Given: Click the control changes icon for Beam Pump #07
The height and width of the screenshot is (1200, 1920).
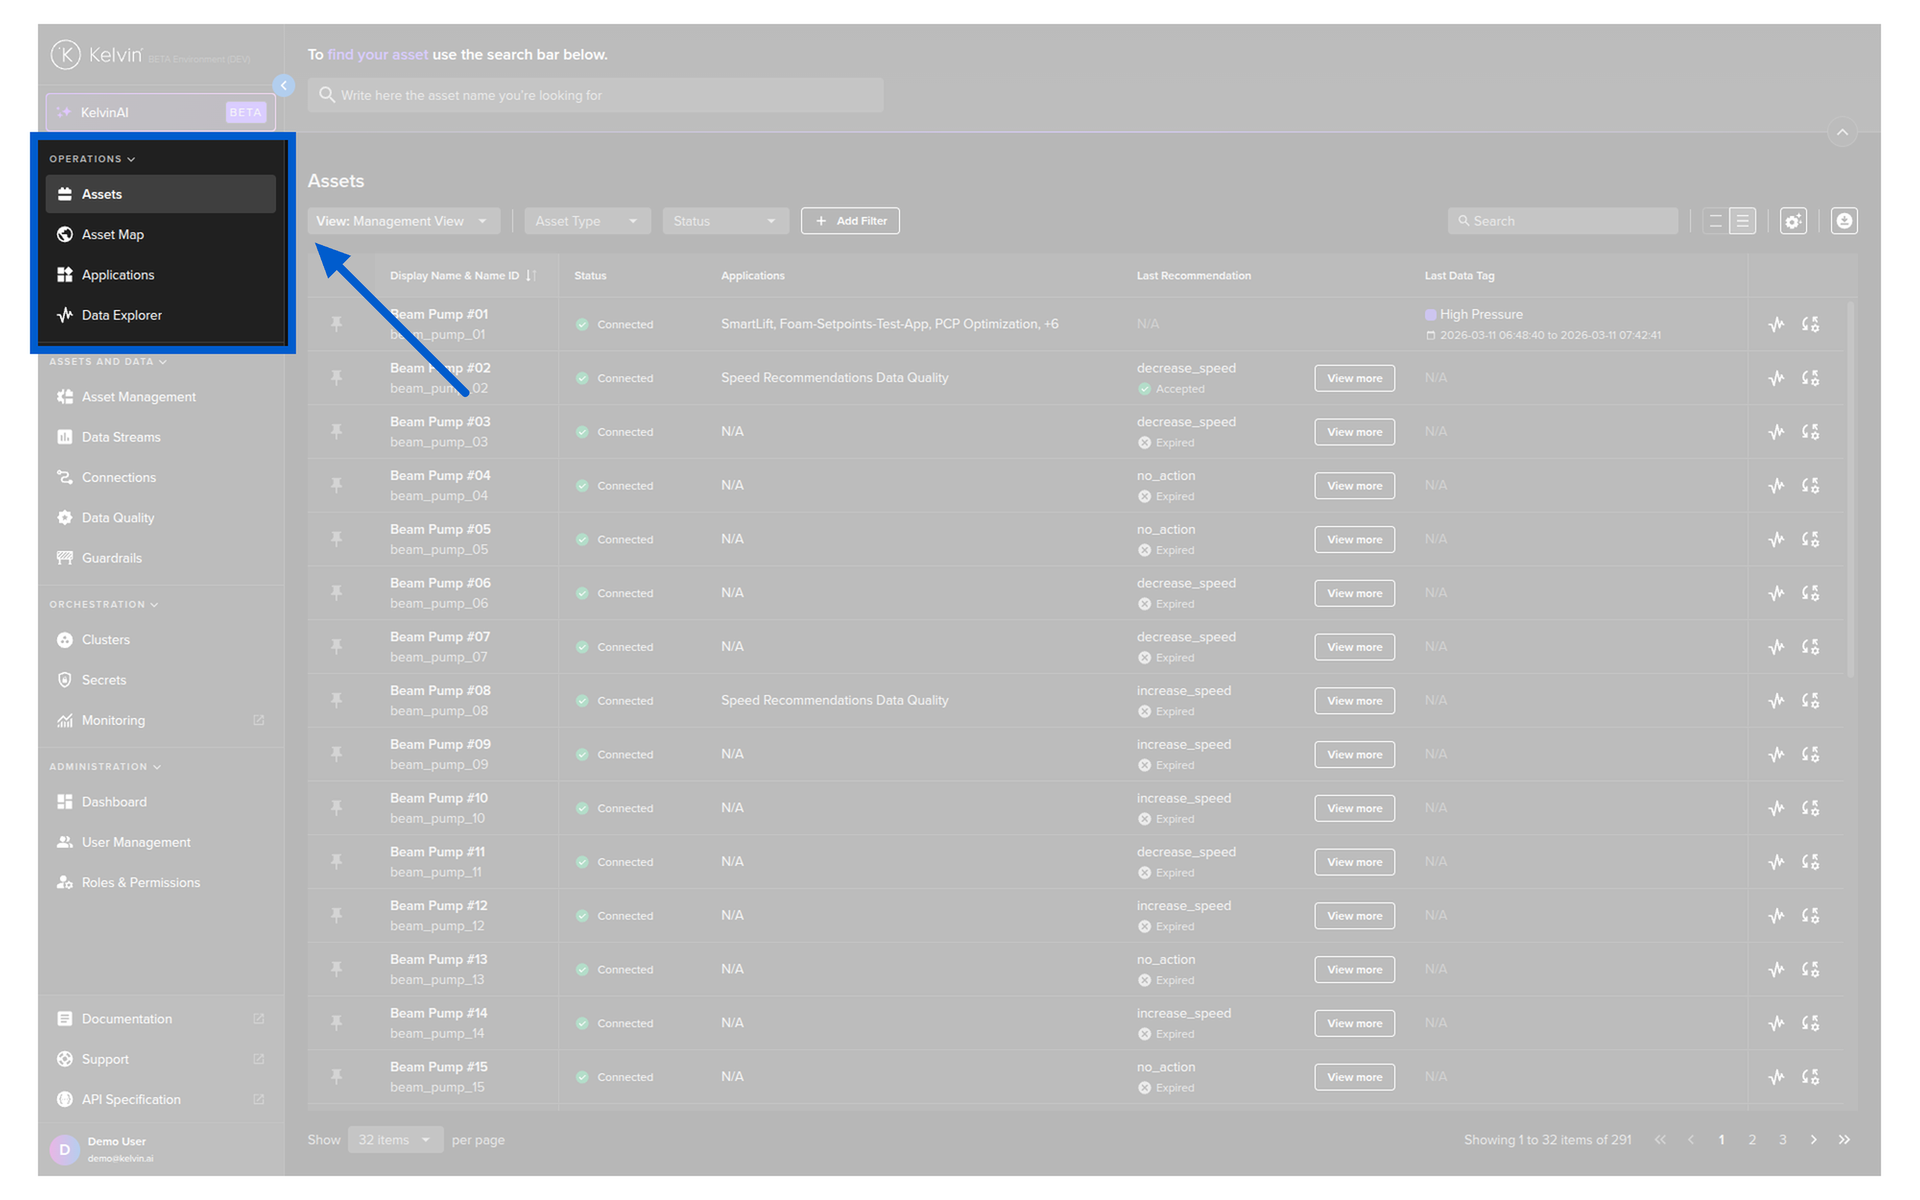Looking at the screenshot, I should [x=1810, y=647].
